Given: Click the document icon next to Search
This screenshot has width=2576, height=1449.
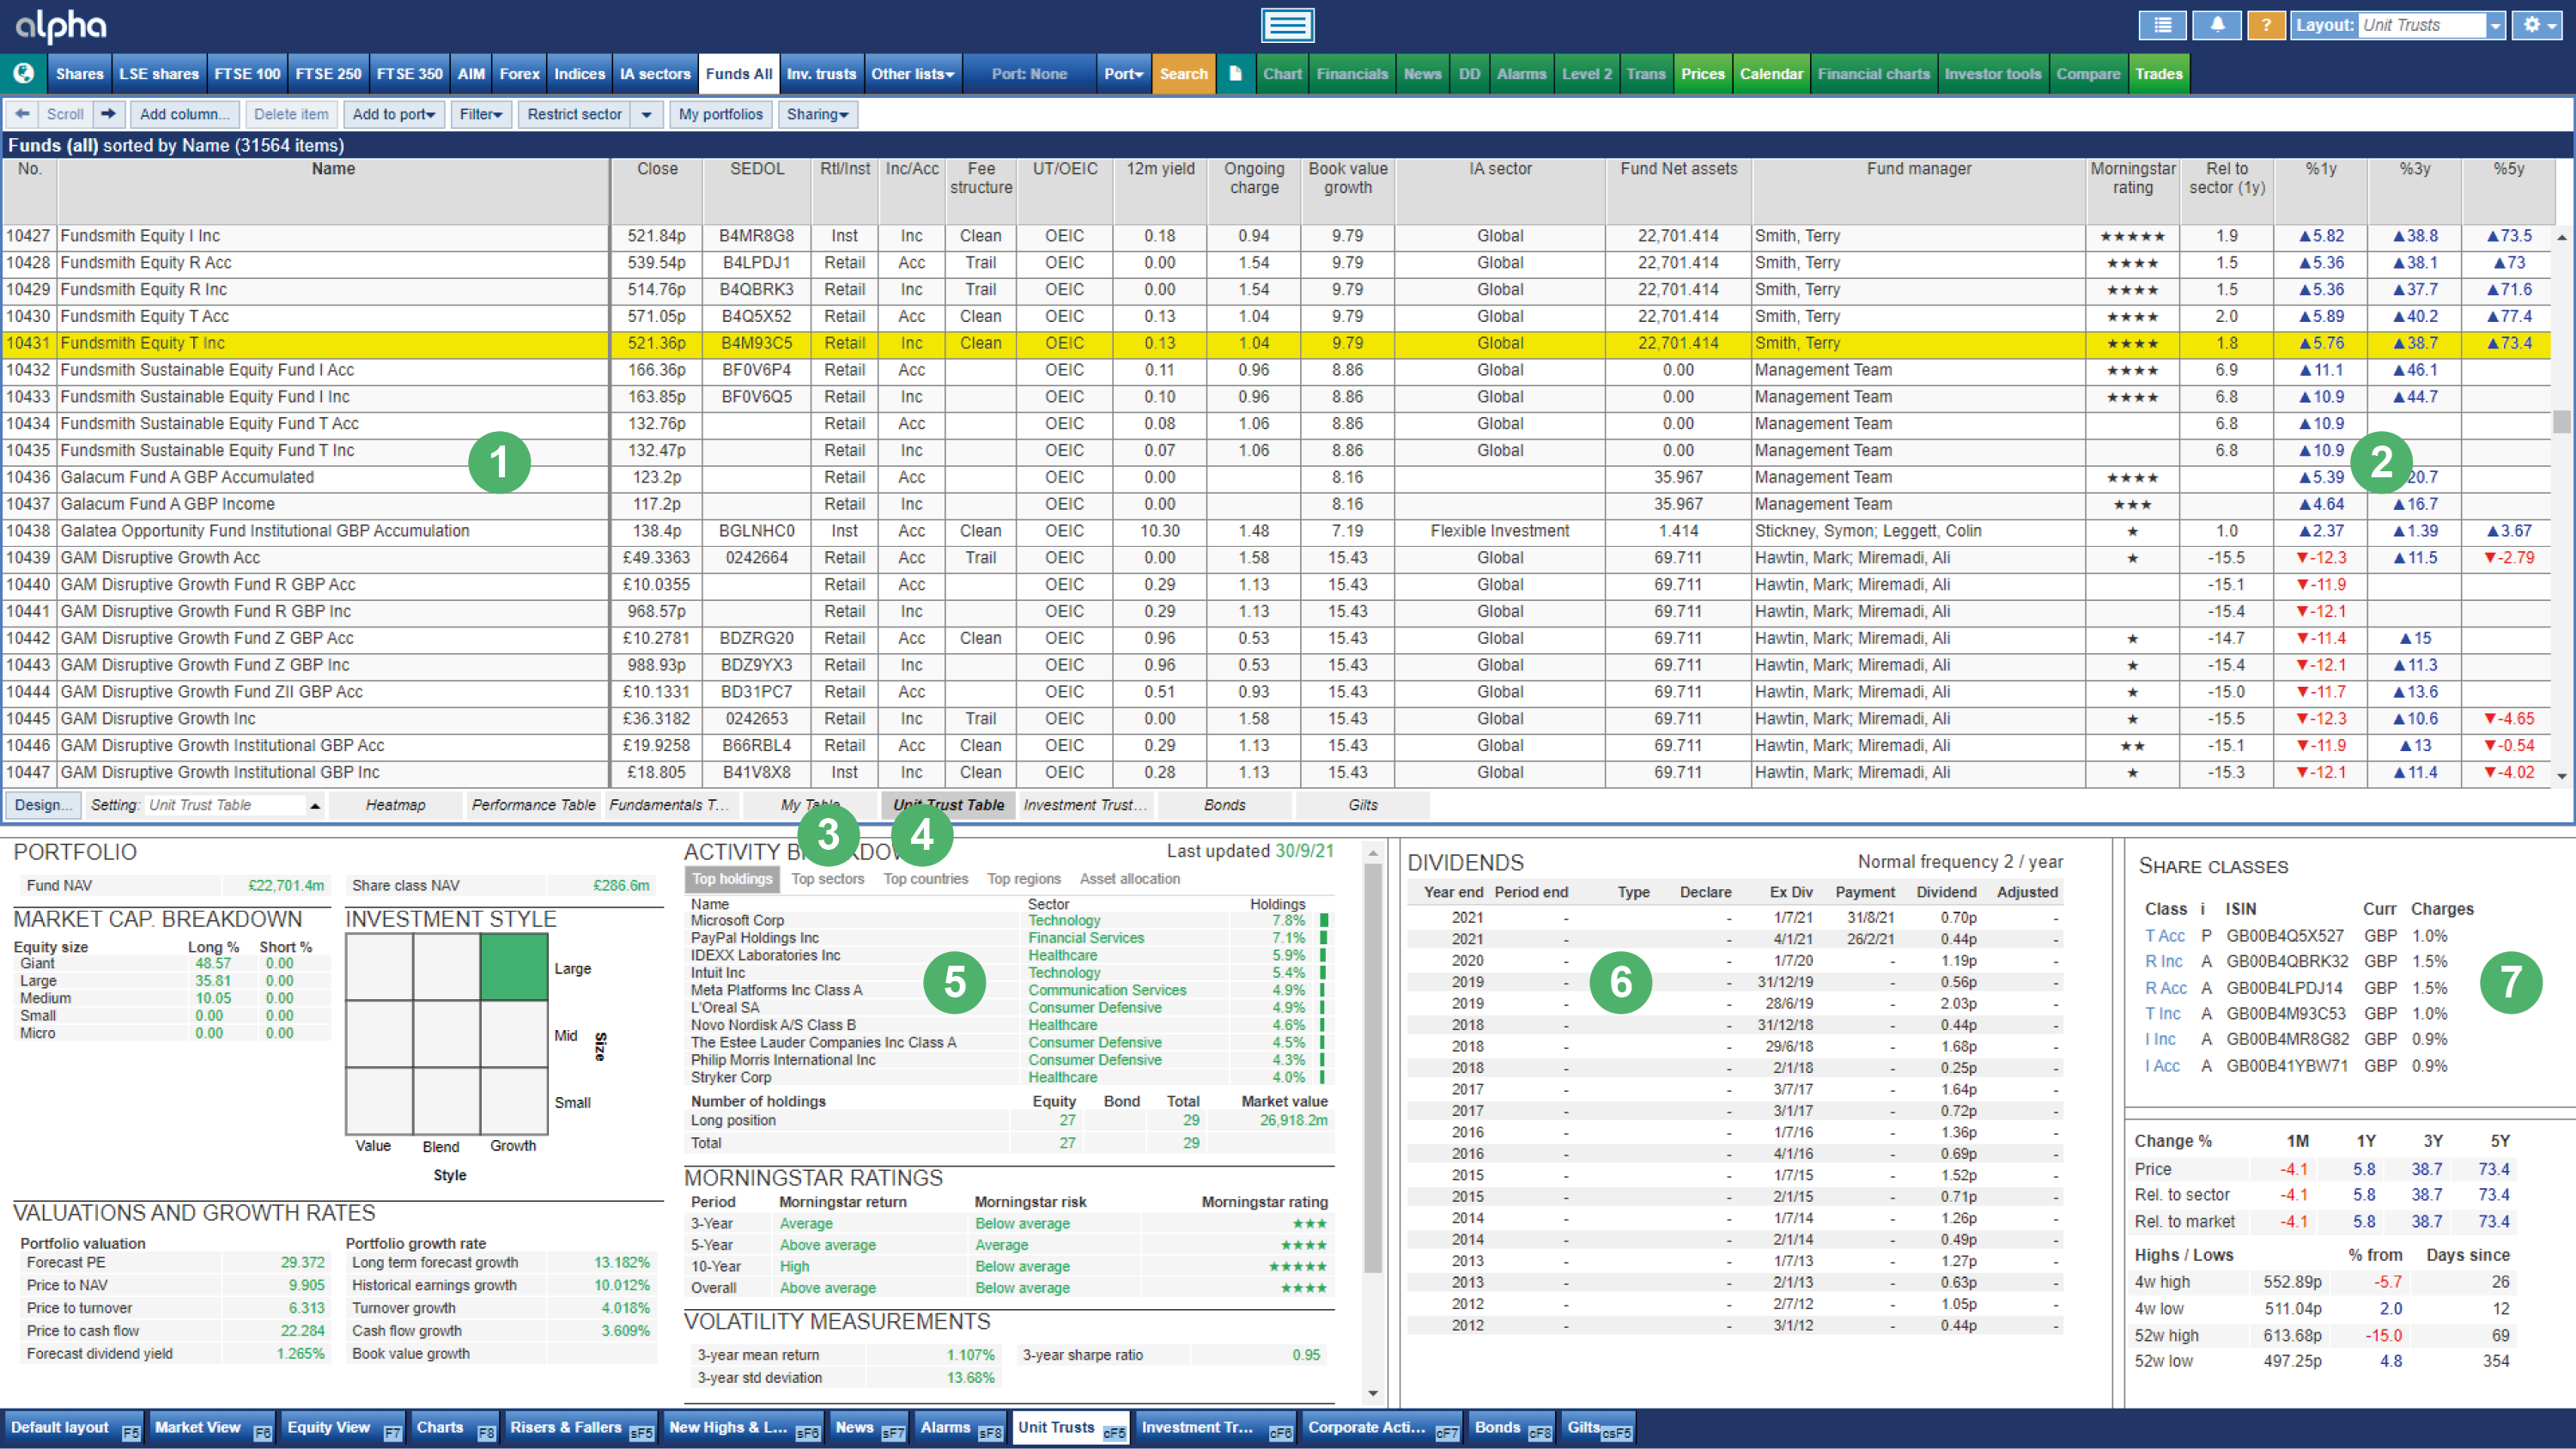Looking at the screenshot, I should click(1235, 73).
